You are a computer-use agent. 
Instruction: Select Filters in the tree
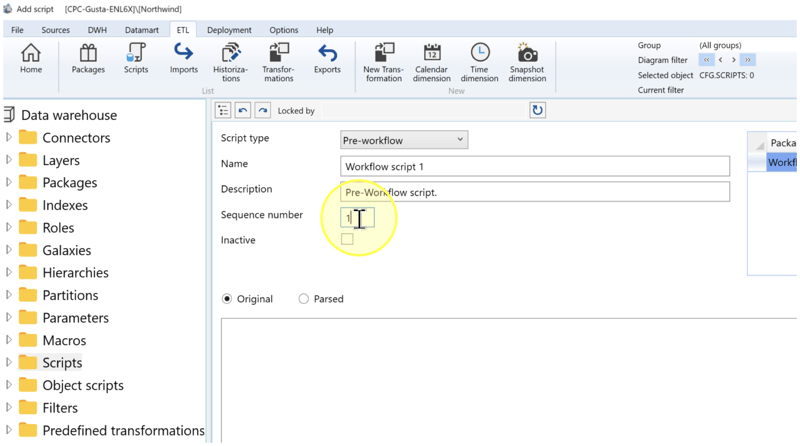click(60, 408)
